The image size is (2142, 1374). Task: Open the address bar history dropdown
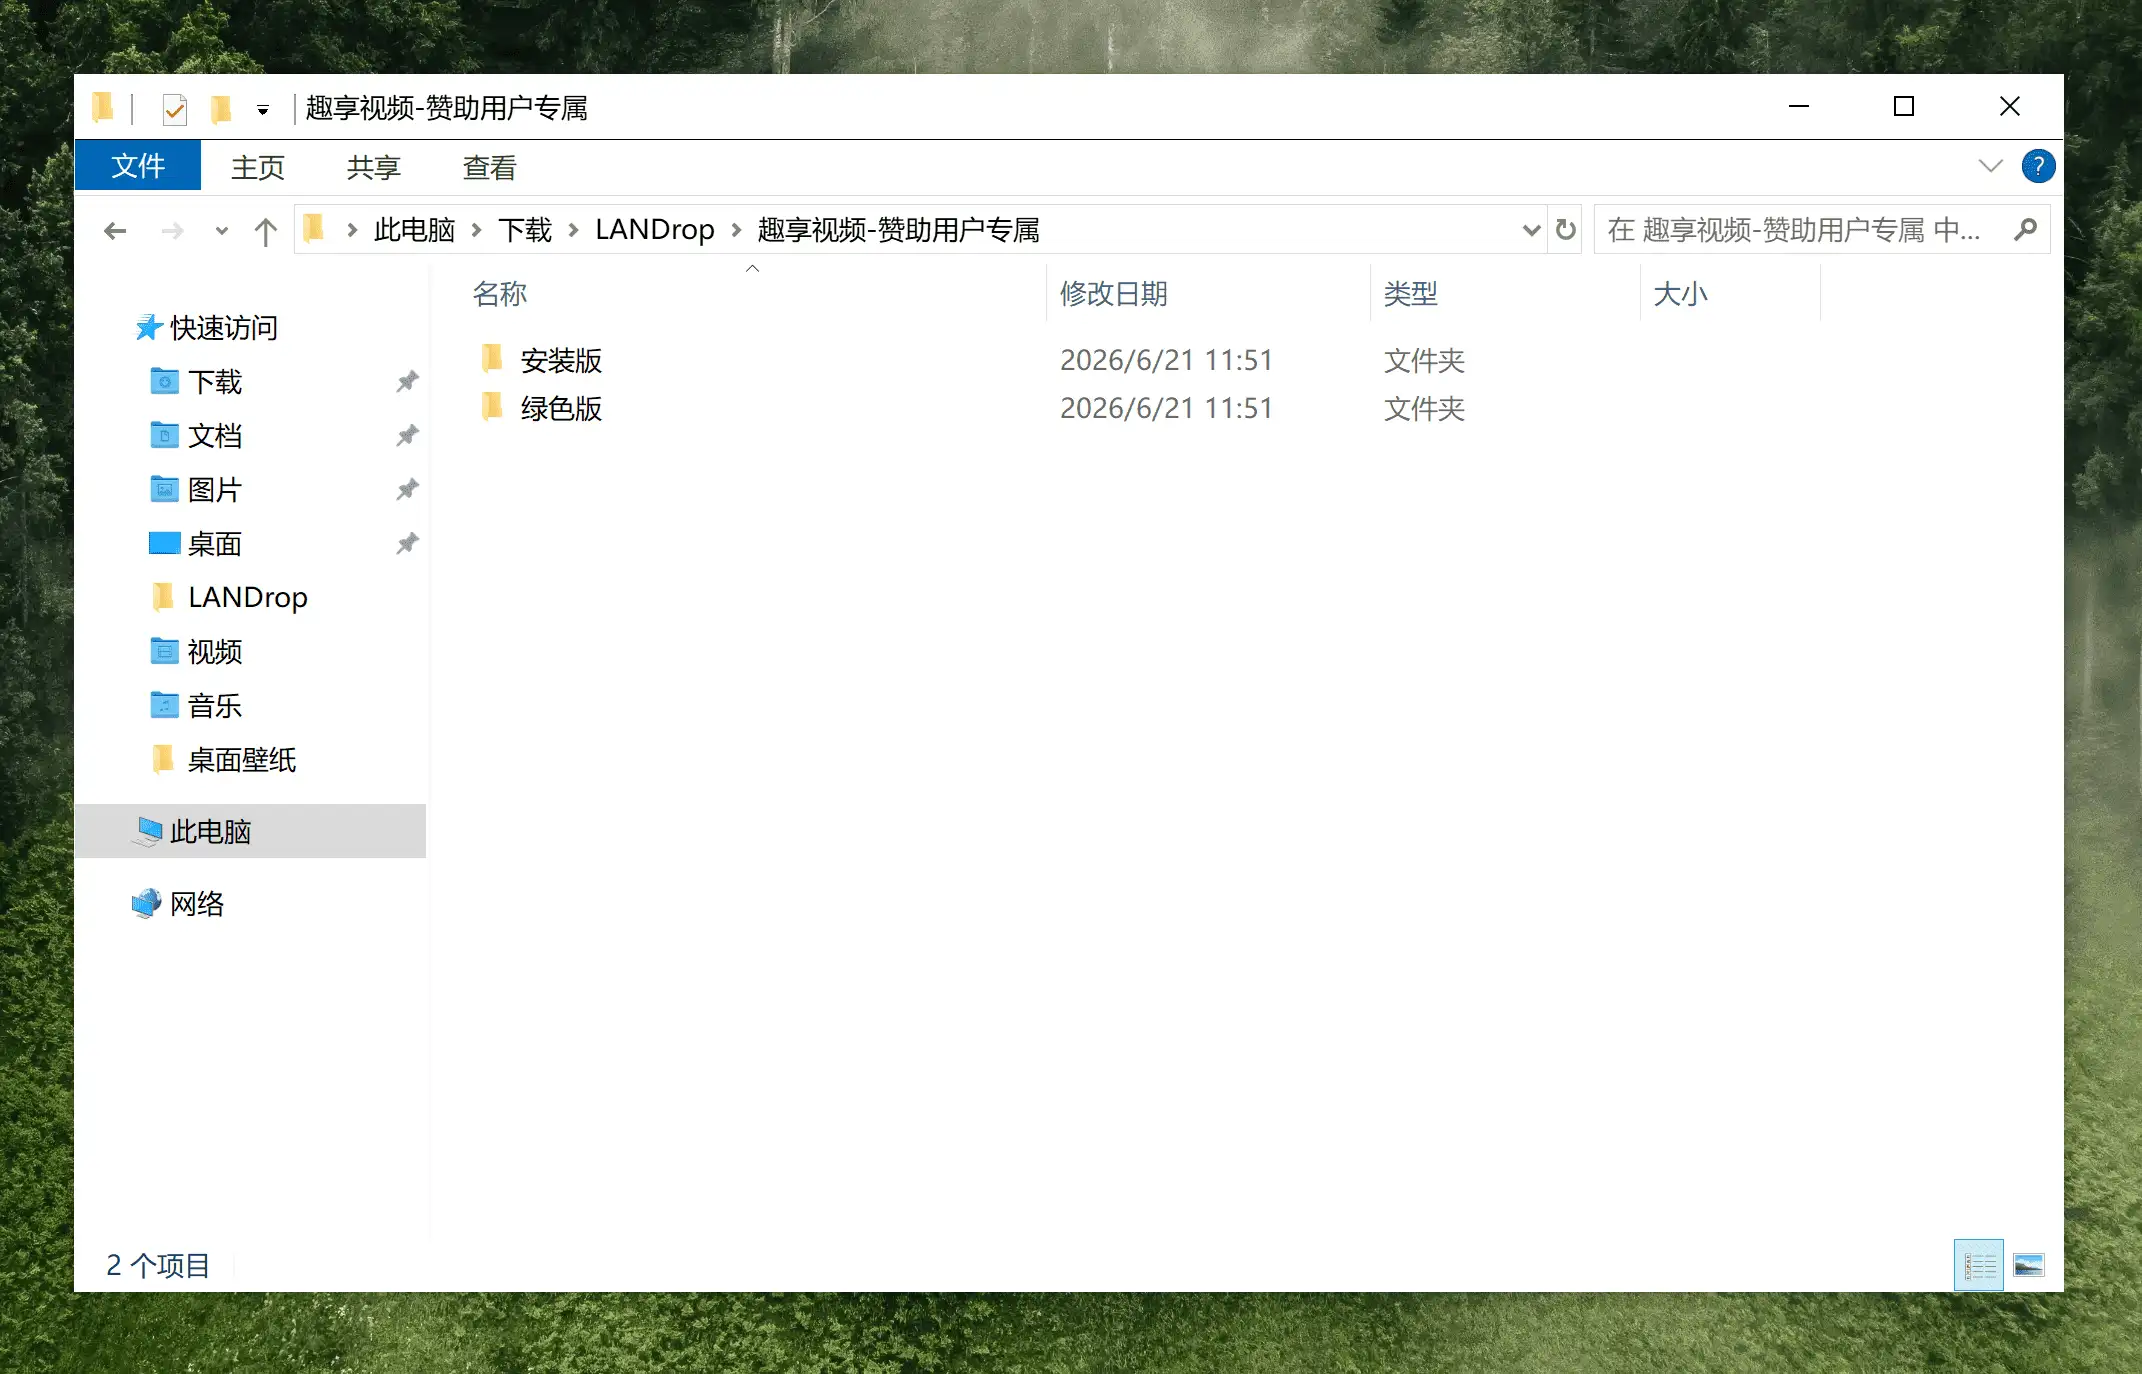[1530, 231]
